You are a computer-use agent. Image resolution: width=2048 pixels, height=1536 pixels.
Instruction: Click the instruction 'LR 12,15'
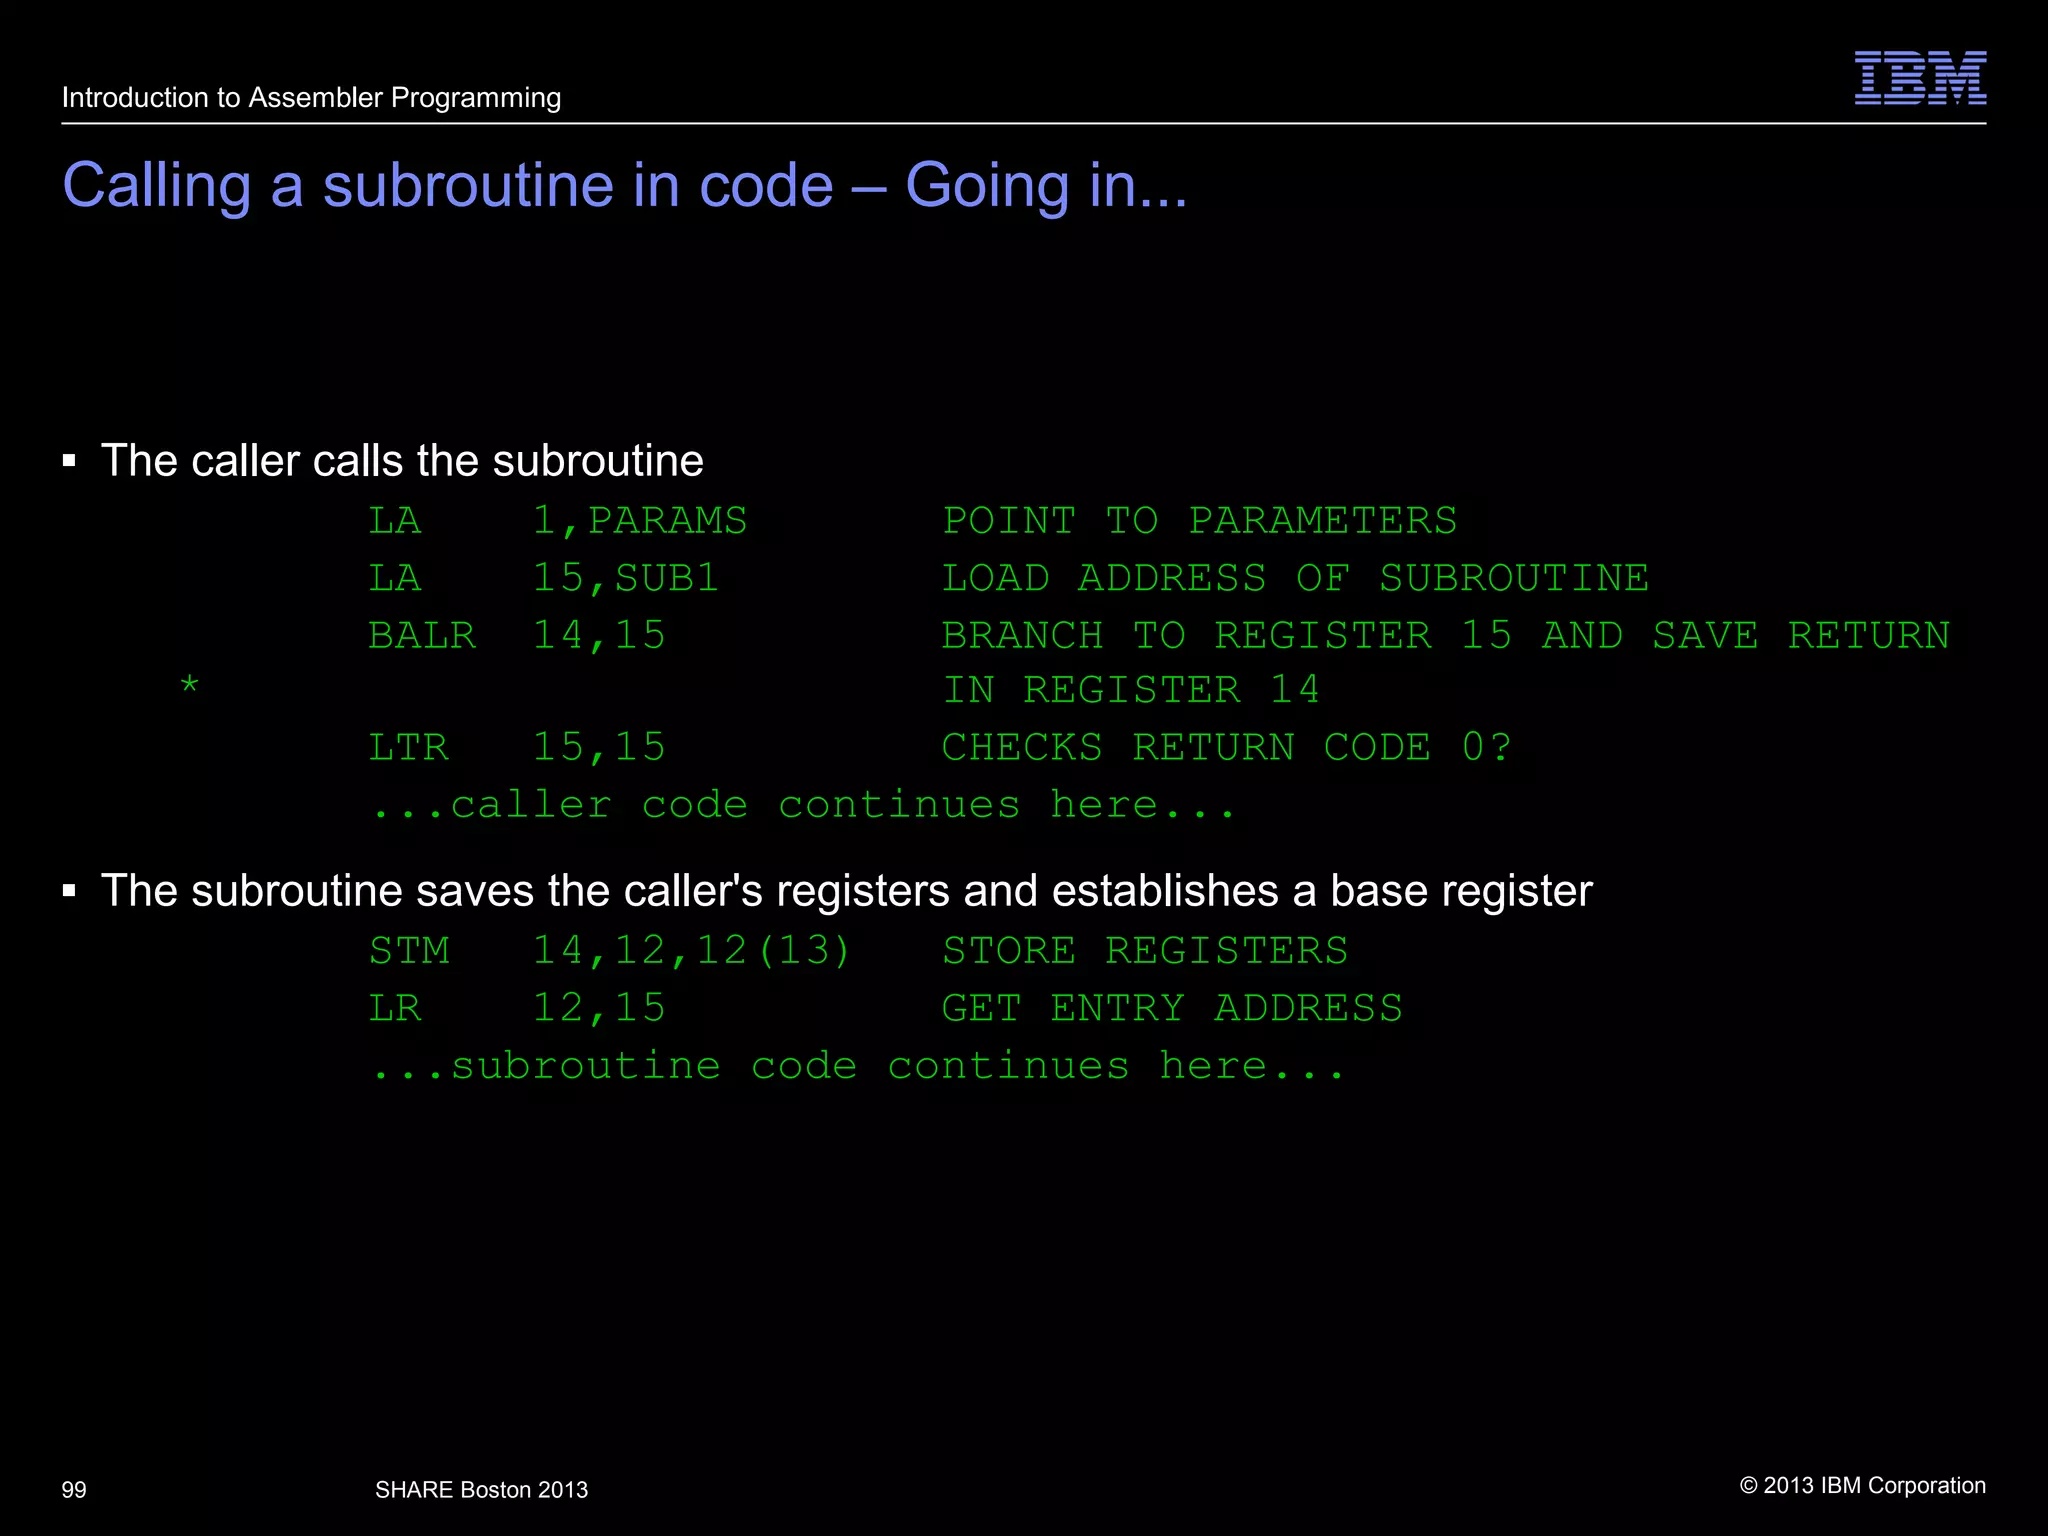click(x=516, y=1008)
